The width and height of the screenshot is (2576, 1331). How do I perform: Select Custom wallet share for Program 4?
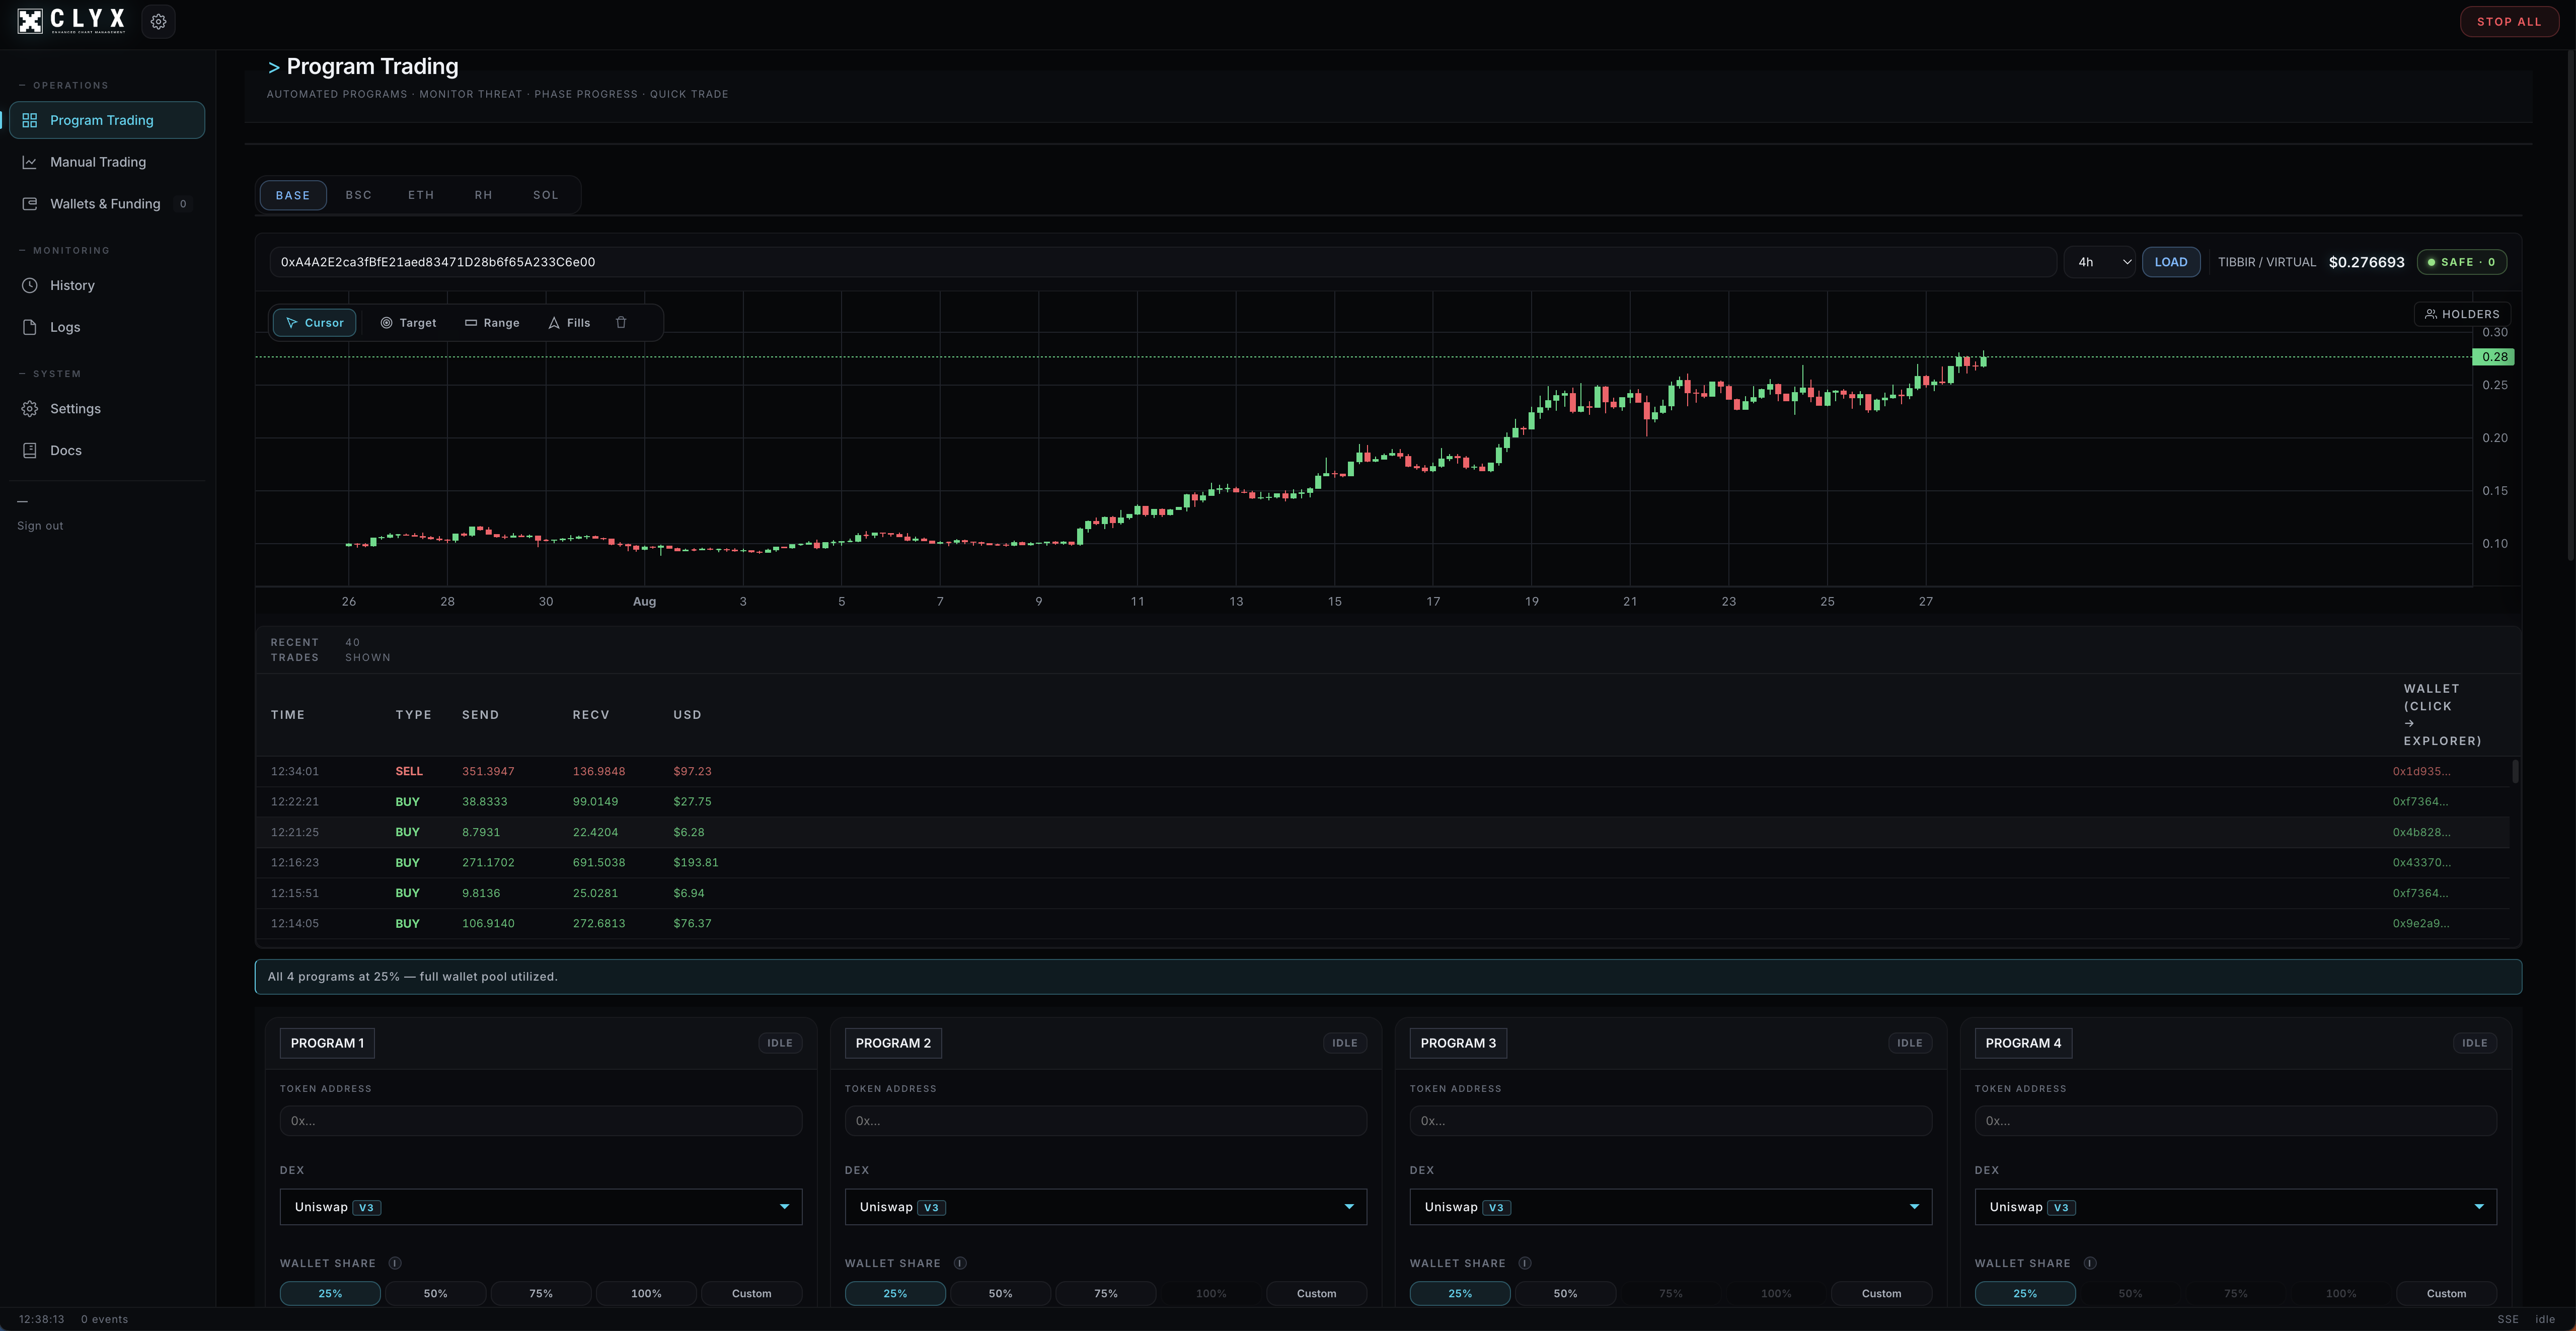[2447, 1294]
